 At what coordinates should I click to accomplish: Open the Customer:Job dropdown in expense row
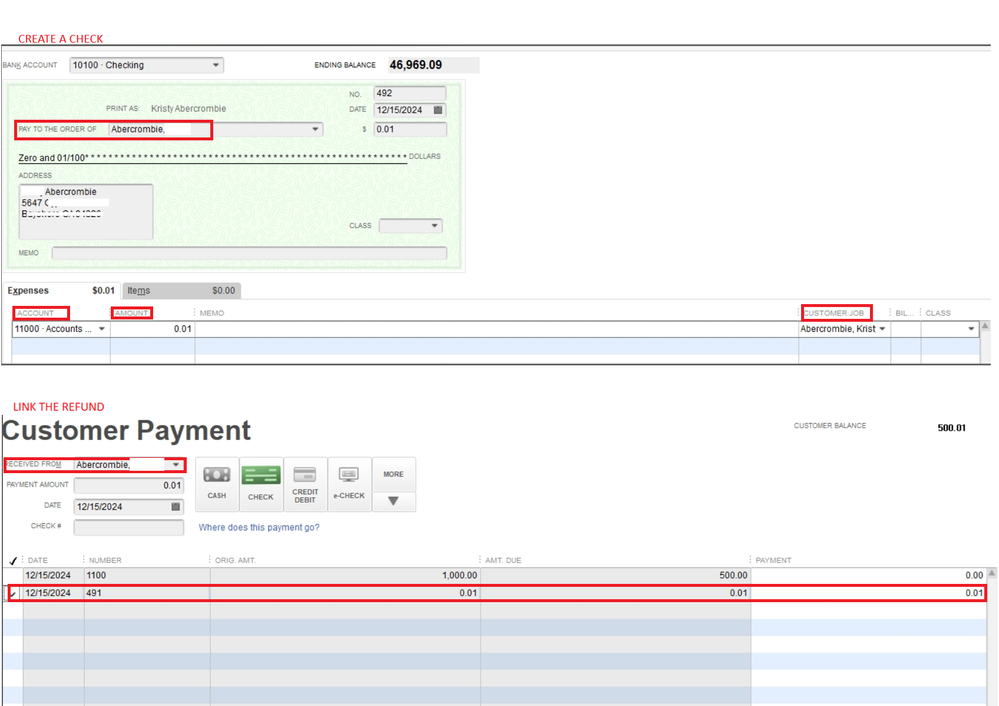(x=882, y=329)
